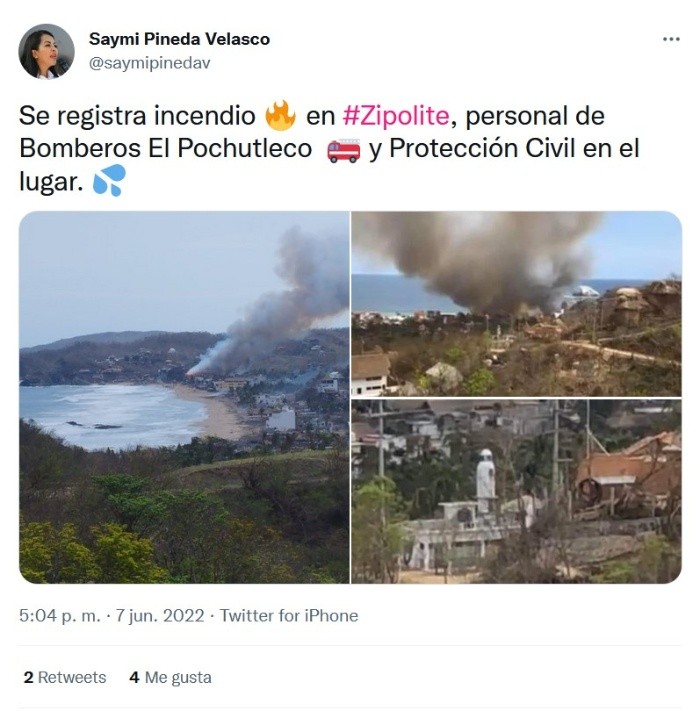Open the three-dot more options menu

click(x=671, y=39)
